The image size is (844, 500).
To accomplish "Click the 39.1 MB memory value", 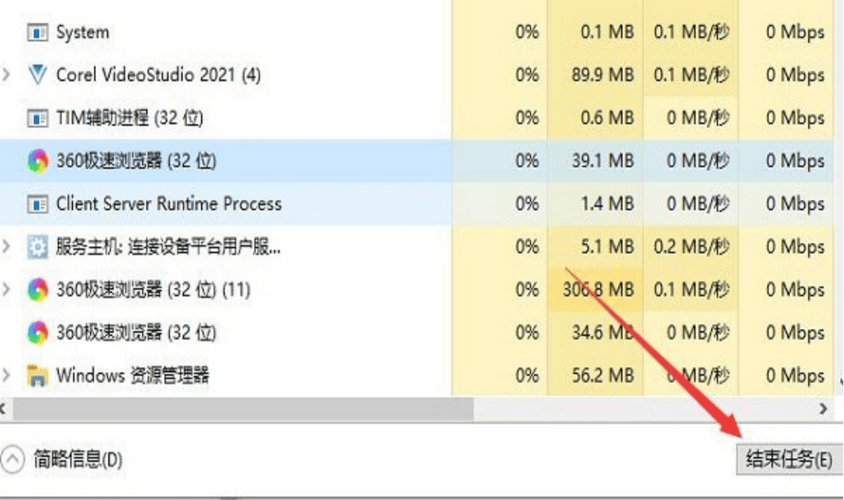I will [x=603, y=161].
